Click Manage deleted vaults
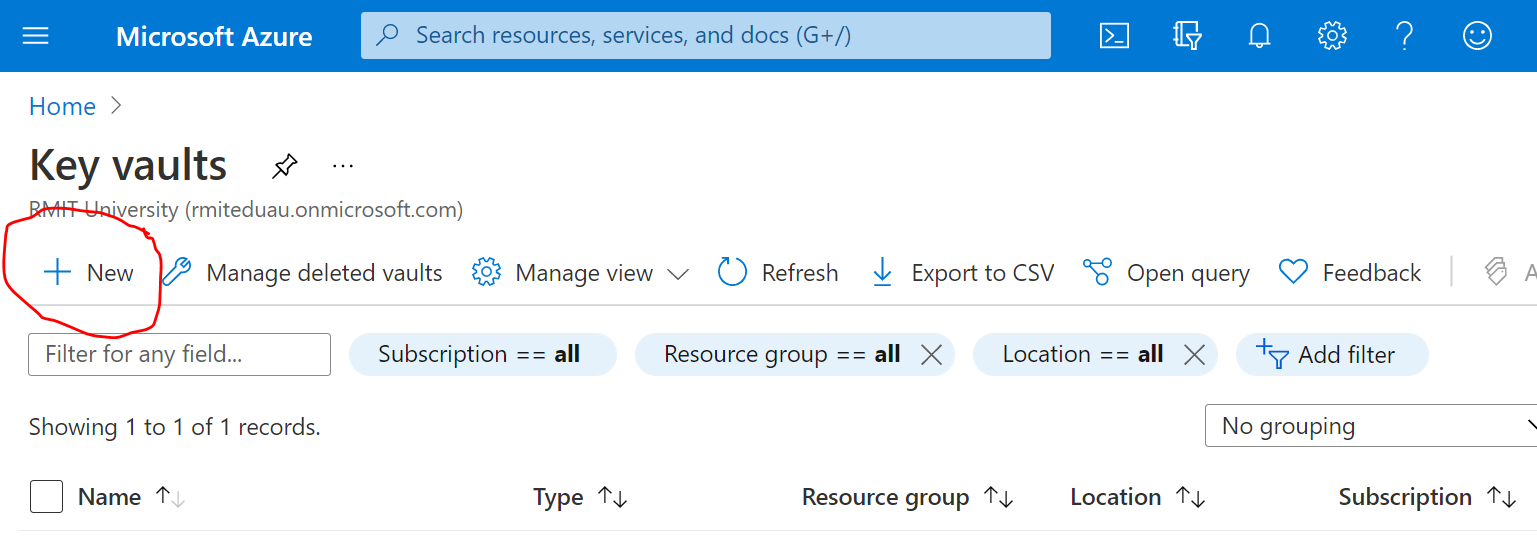1537x536 pixels. 303,273
